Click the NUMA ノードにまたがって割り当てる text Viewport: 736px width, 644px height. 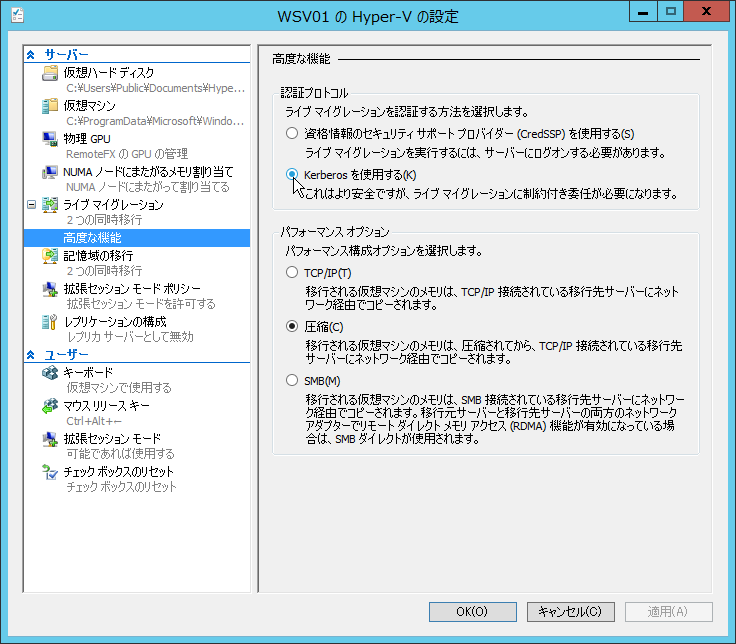(148, 187)
